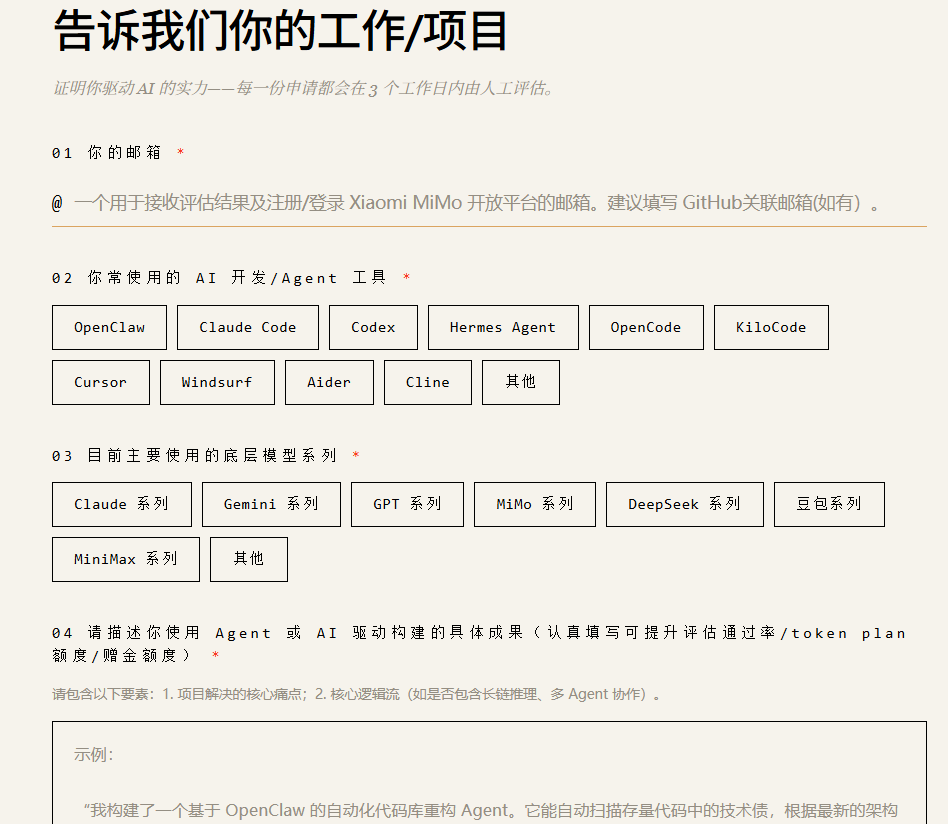948x824 pixels.
Task: Click the project description text area
Action: [489, 773]
